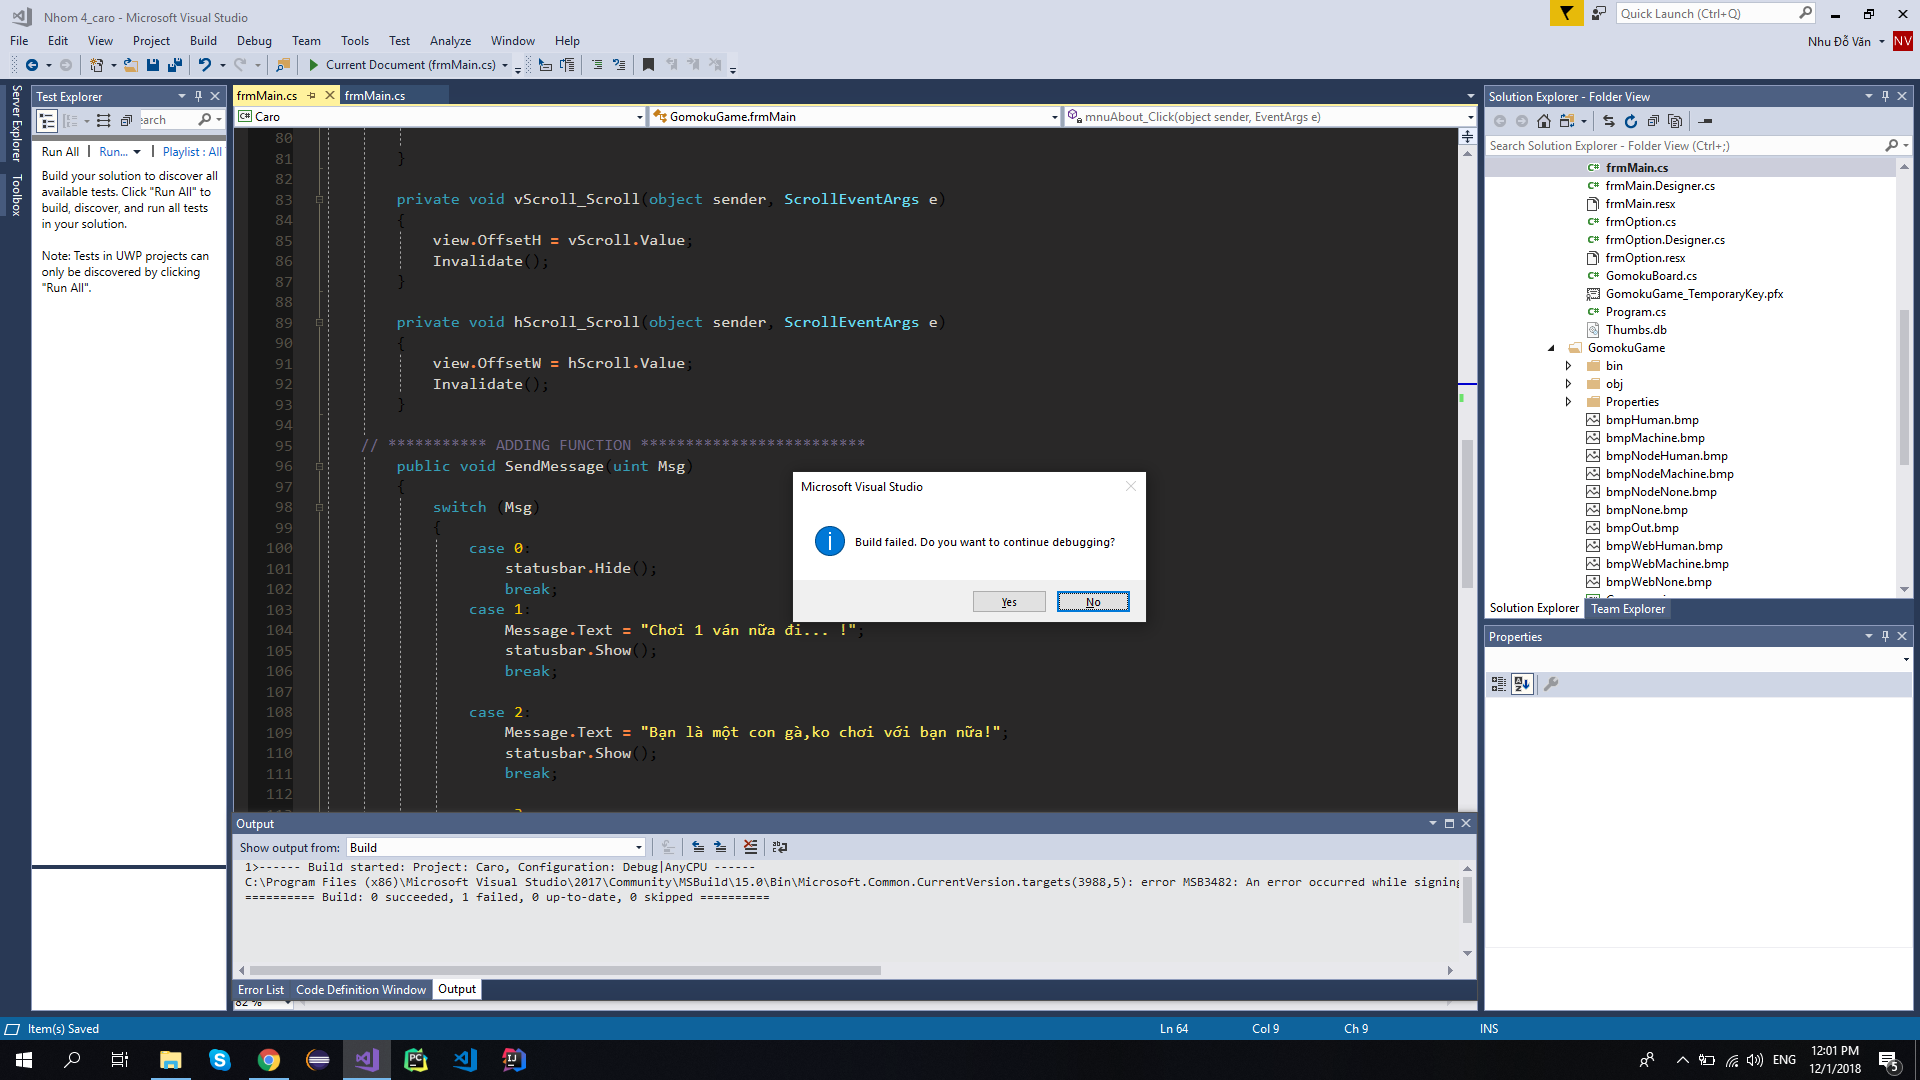This screenshot has width=1920, height=1080.
Task: Click No in build failed dialog
Action: pos(1093,602)
